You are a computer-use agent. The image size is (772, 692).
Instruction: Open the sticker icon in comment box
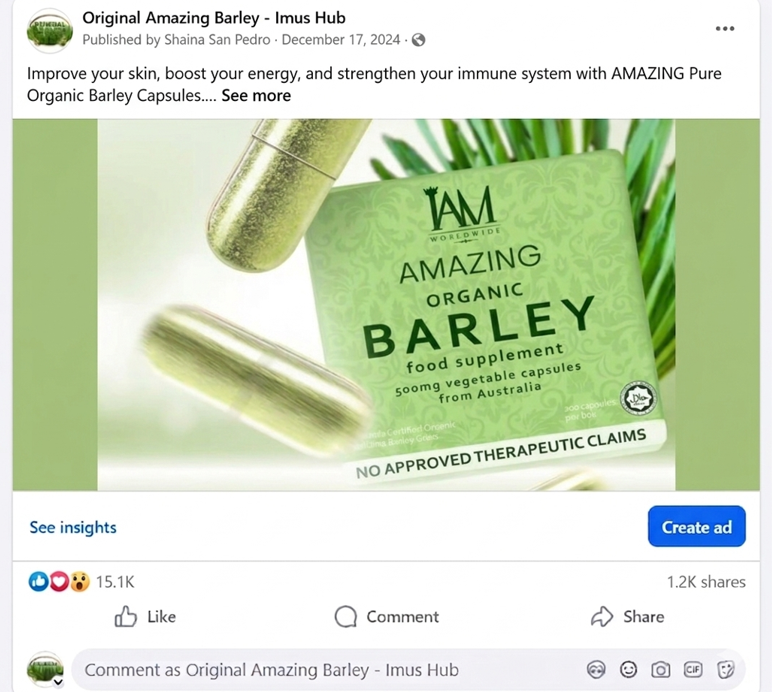(725, 670)
